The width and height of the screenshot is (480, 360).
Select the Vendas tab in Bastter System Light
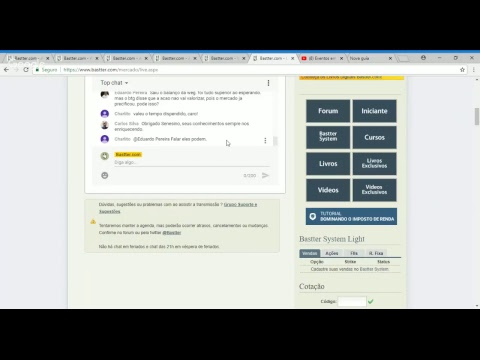pos(310,253)
